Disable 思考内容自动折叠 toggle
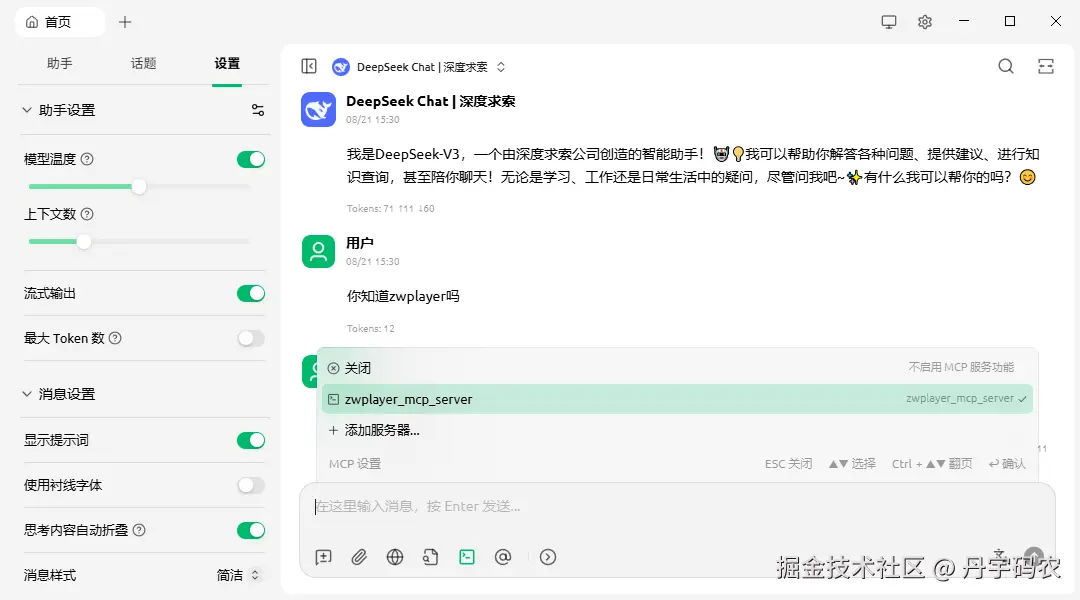 pyautogui.click(x=250, y=530)
